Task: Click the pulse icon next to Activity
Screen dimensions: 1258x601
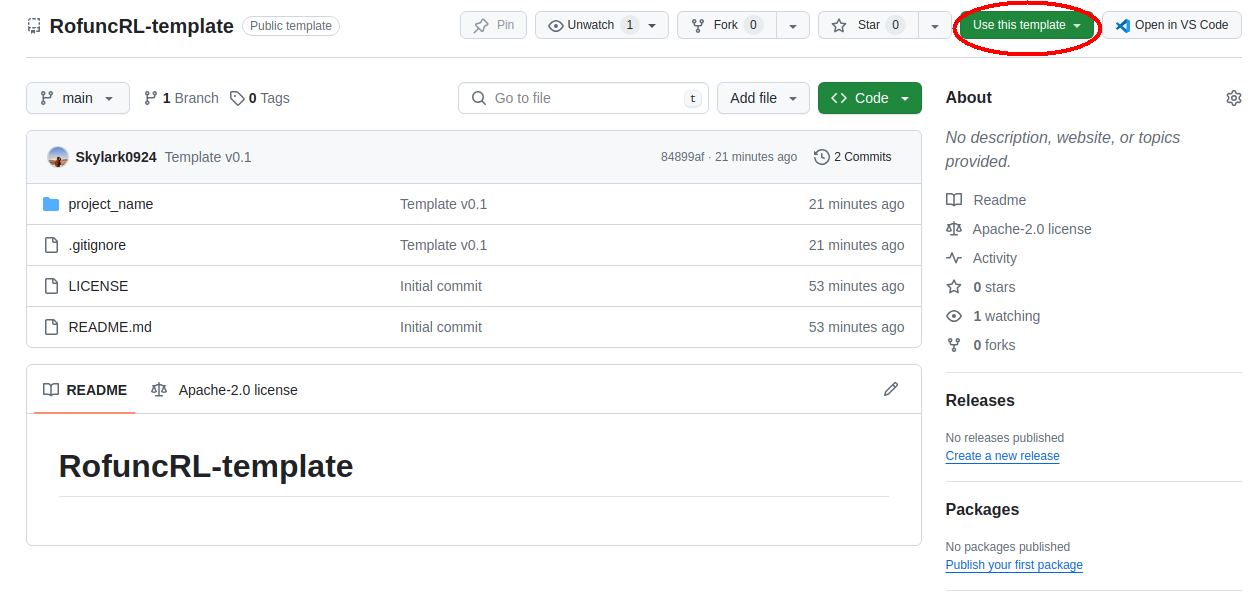Action: 954,258
